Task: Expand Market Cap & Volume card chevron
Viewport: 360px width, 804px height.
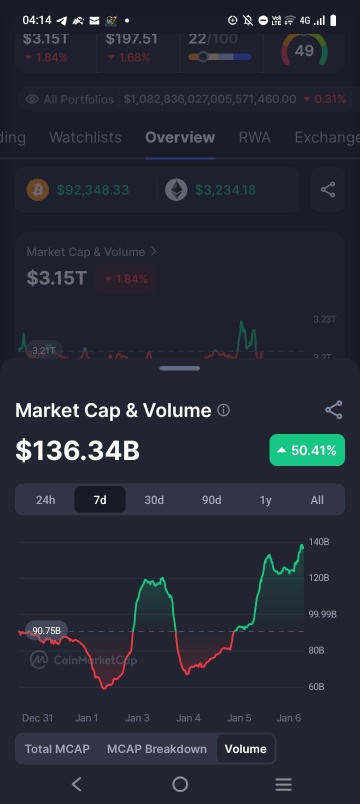Action: coord(153,252)
